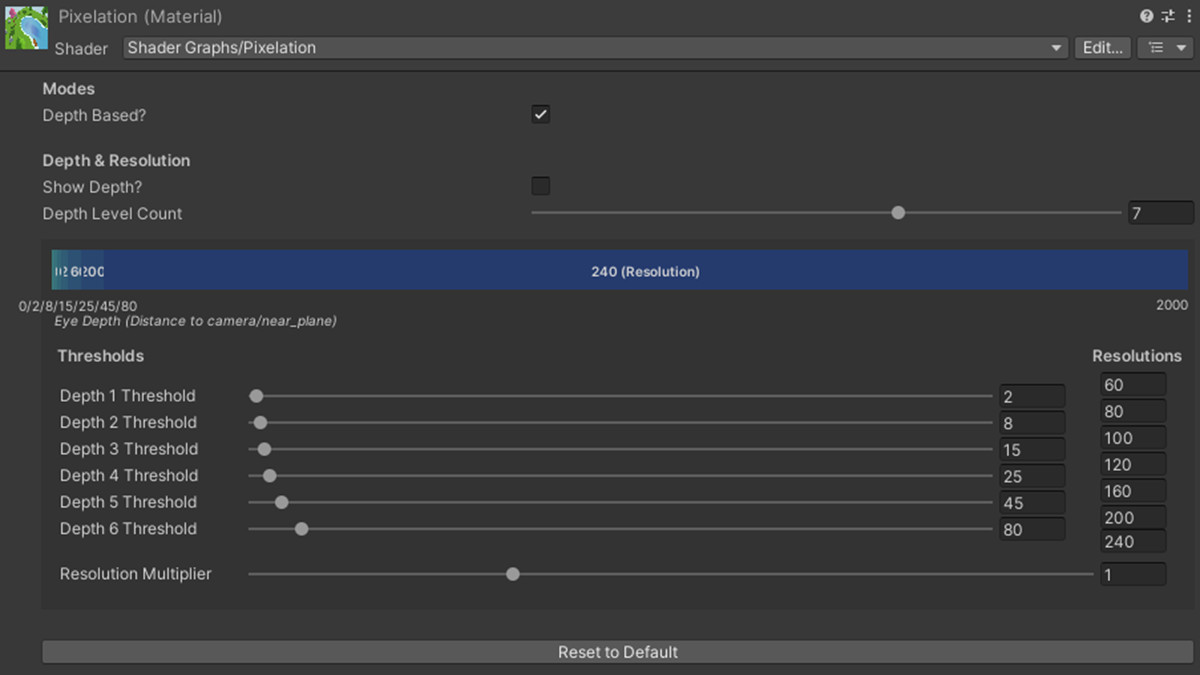Click the 240 resolution value field
This screenshot has height=675, width=1200.
(1132, 541)
